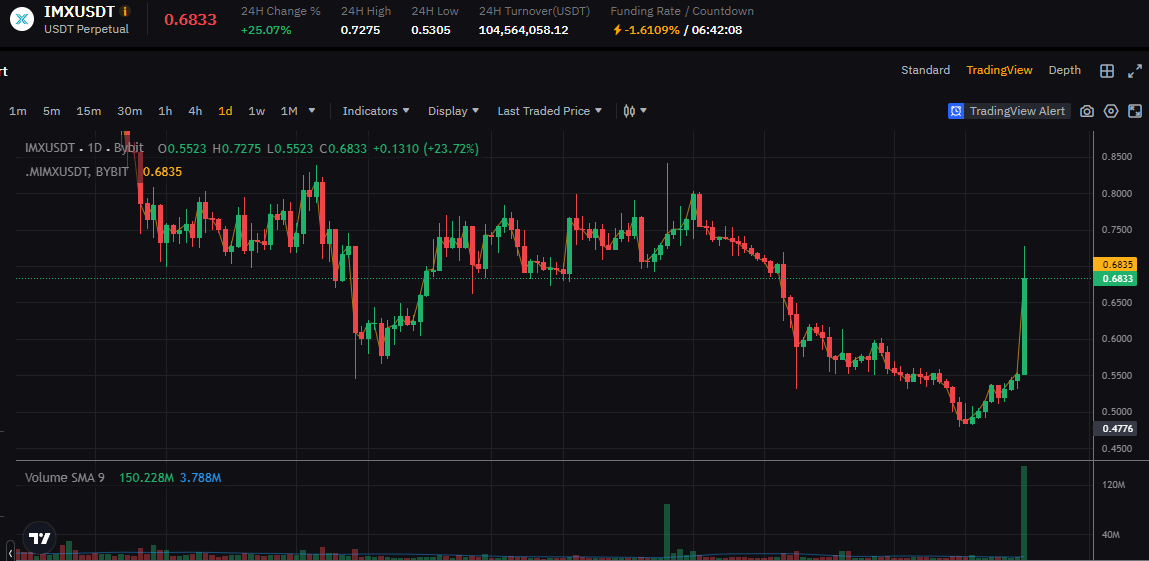Click the 120M volume scale label
The height and width of the screenshot is (561, 1149).
1113,485
